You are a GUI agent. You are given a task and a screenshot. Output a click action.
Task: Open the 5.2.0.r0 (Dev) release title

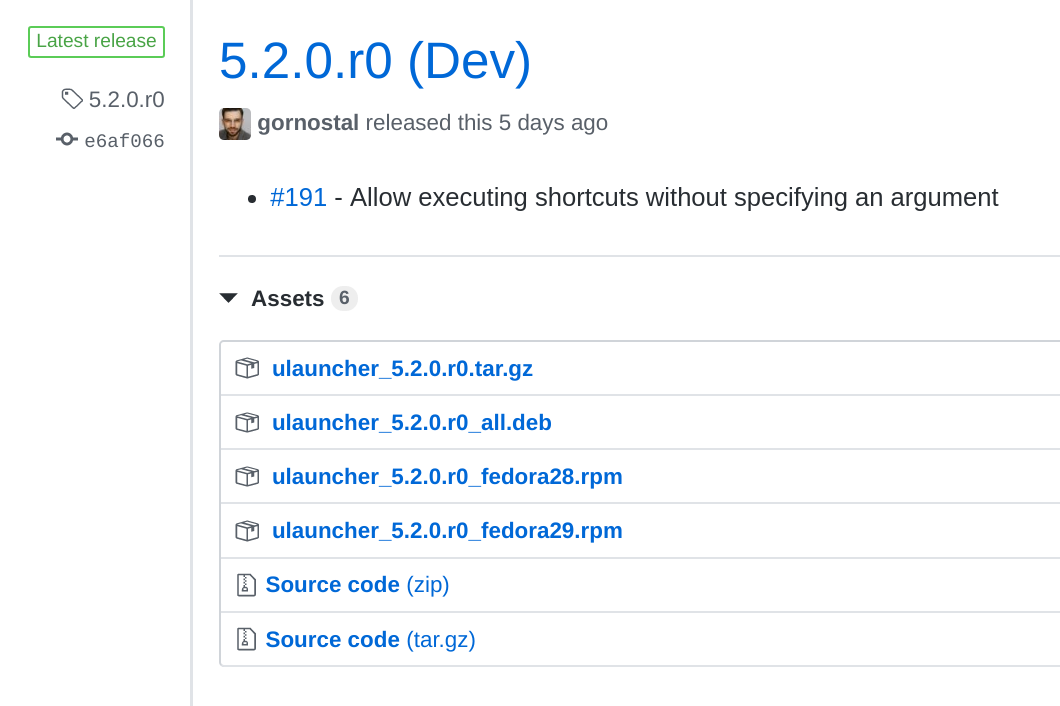click(374, 61)
